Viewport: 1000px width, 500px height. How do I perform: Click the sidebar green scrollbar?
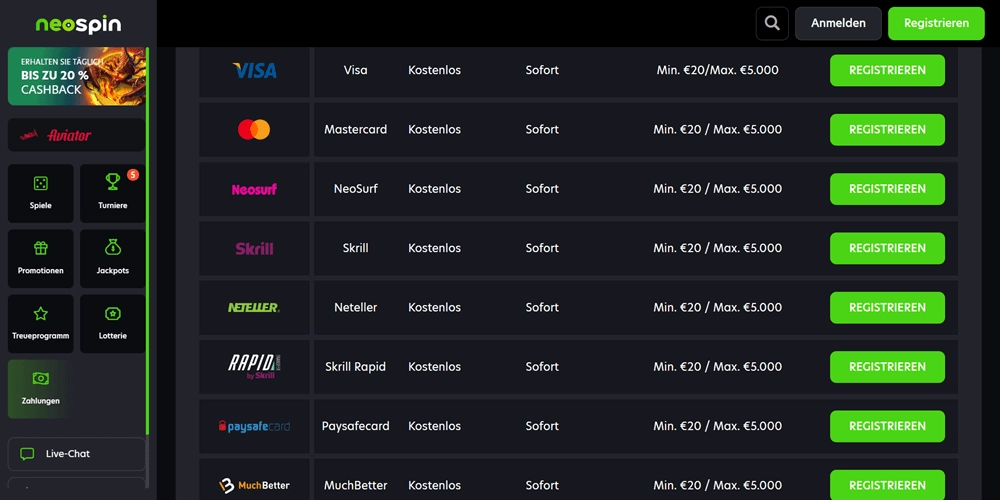click(x=148, y=240)
